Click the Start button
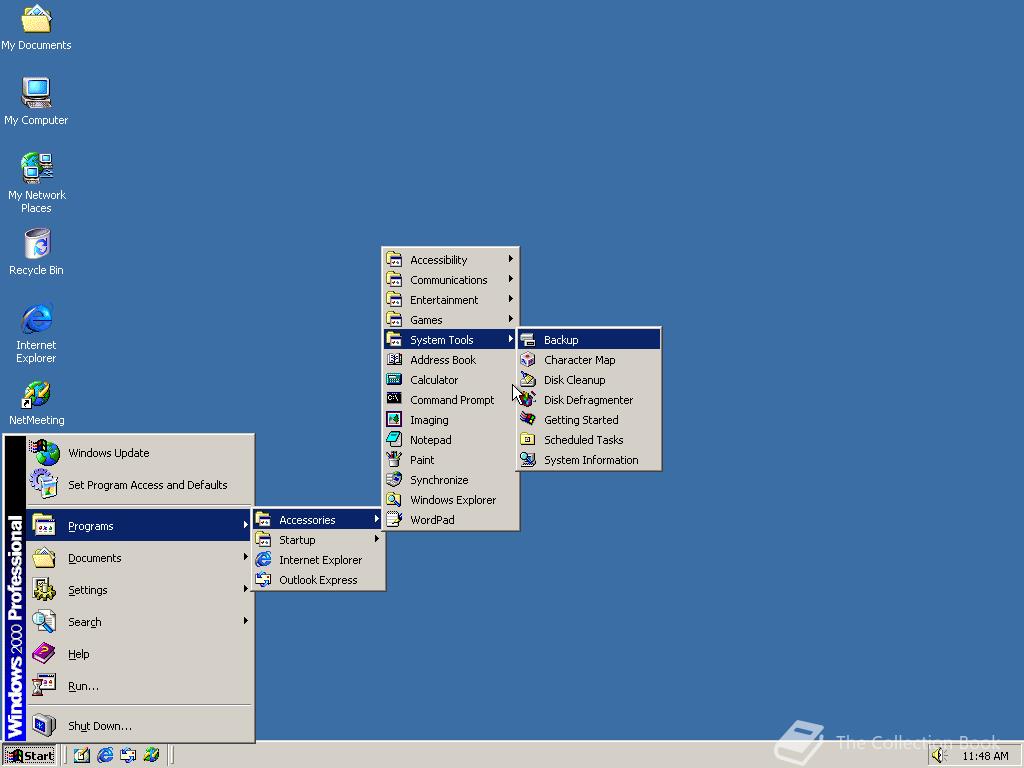The height and width of the screenshot is (768, 1024). (30, 756)
